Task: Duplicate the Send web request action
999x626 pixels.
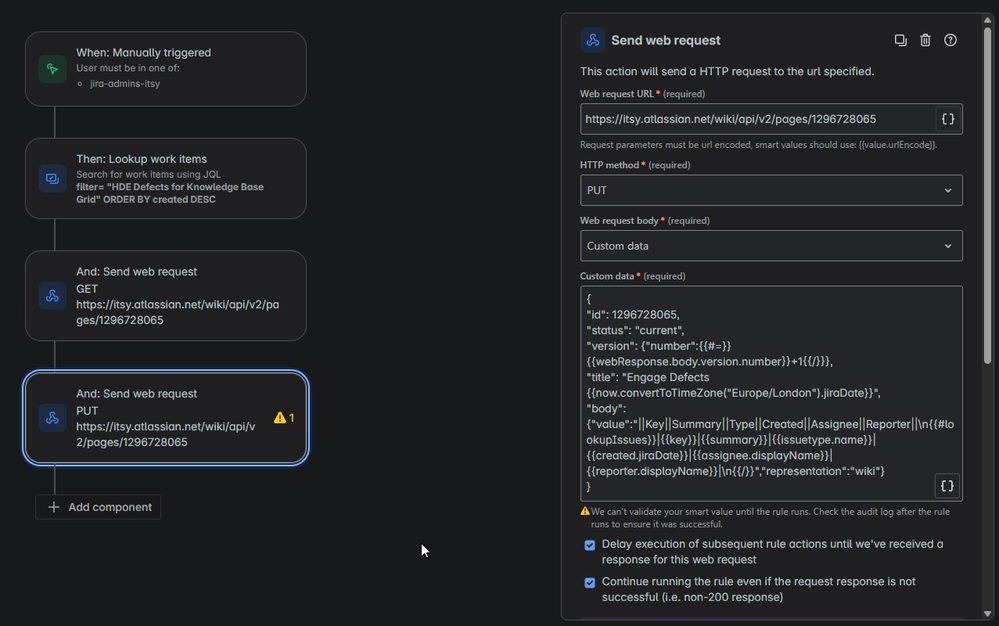Action: (900, 40)
